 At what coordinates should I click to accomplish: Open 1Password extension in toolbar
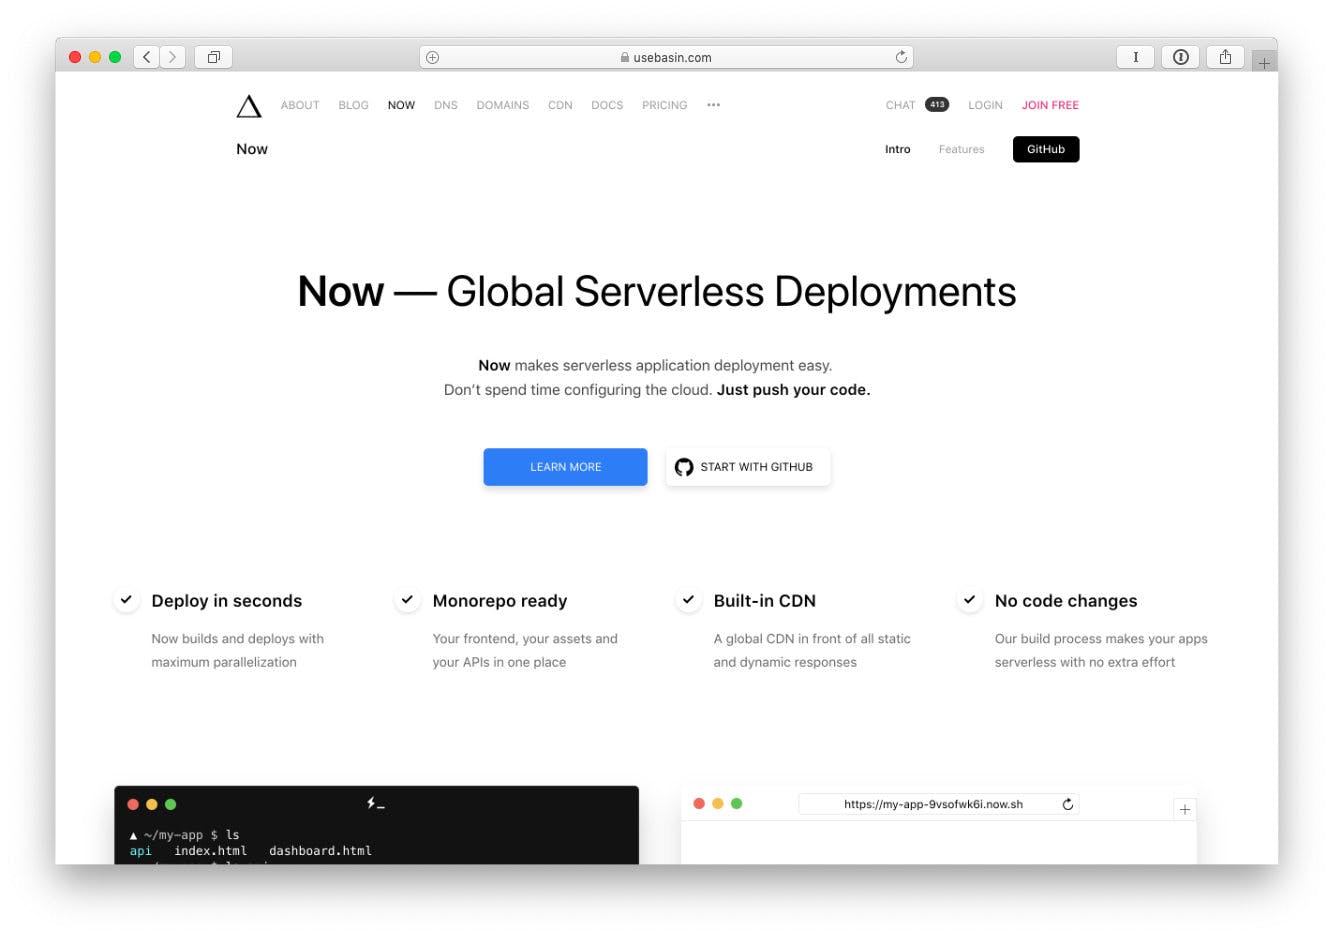coord(1180,57)
